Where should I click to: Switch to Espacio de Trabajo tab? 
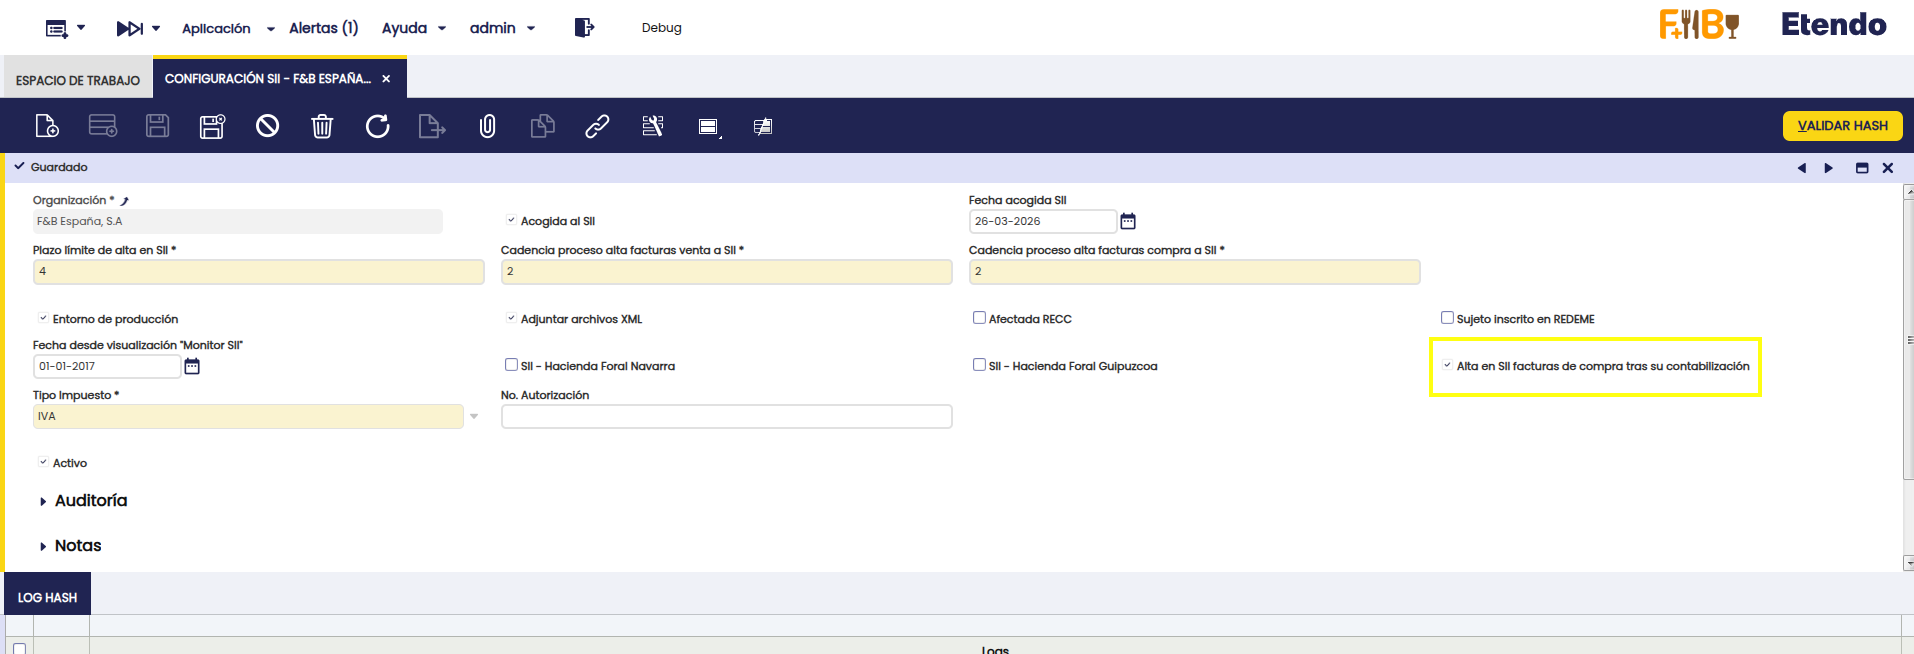[x=78, y=80]
